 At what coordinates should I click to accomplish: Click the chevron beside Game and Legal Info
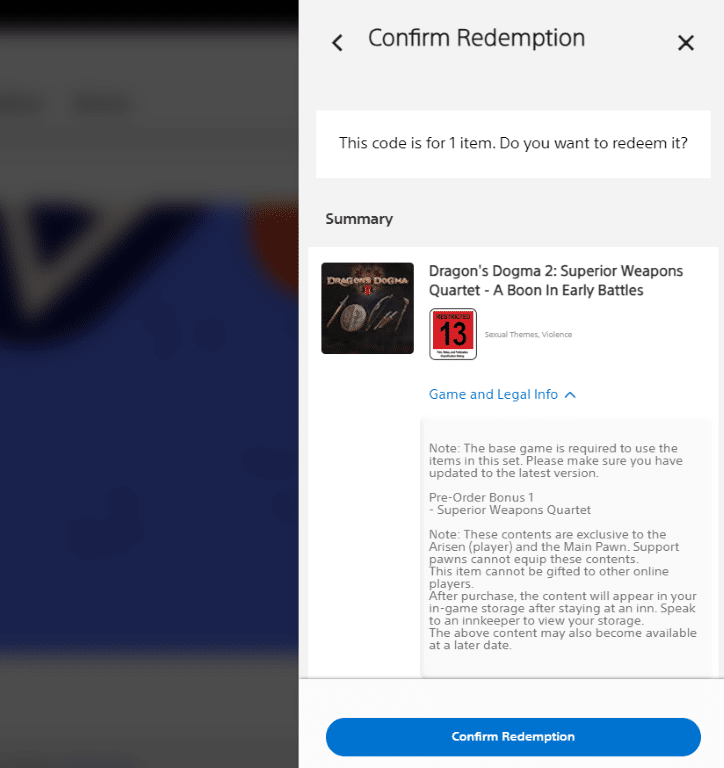pyautogui.click(x=570, y=395)
